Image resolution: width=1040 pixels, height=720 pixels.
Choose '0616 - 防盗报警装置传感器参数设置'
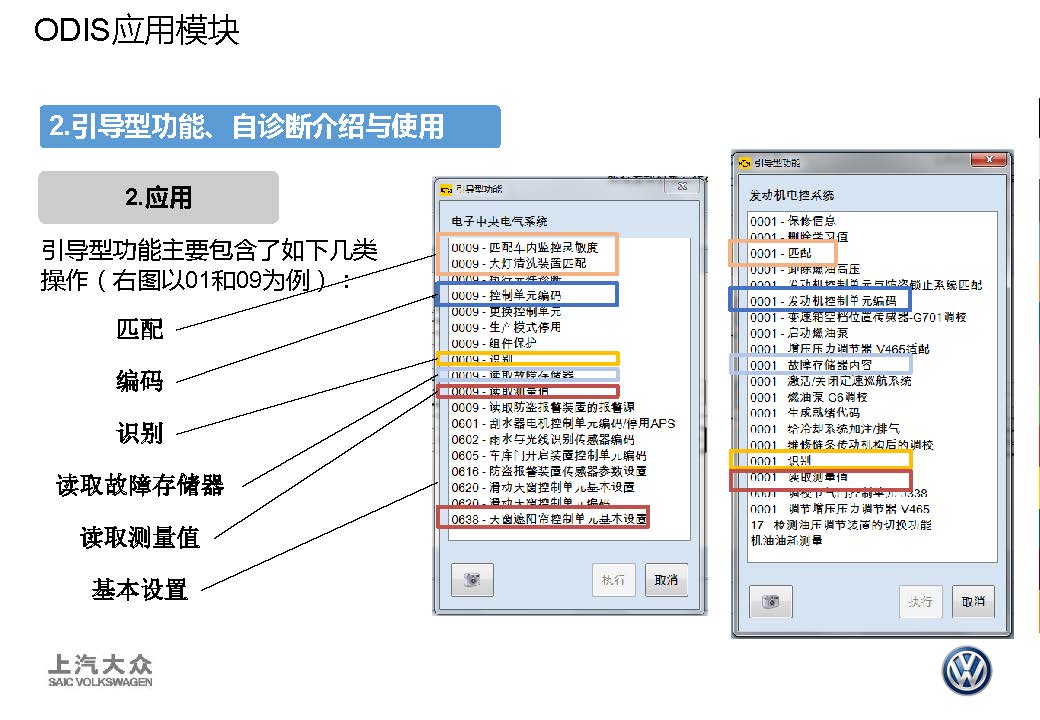tap(549, 471)
